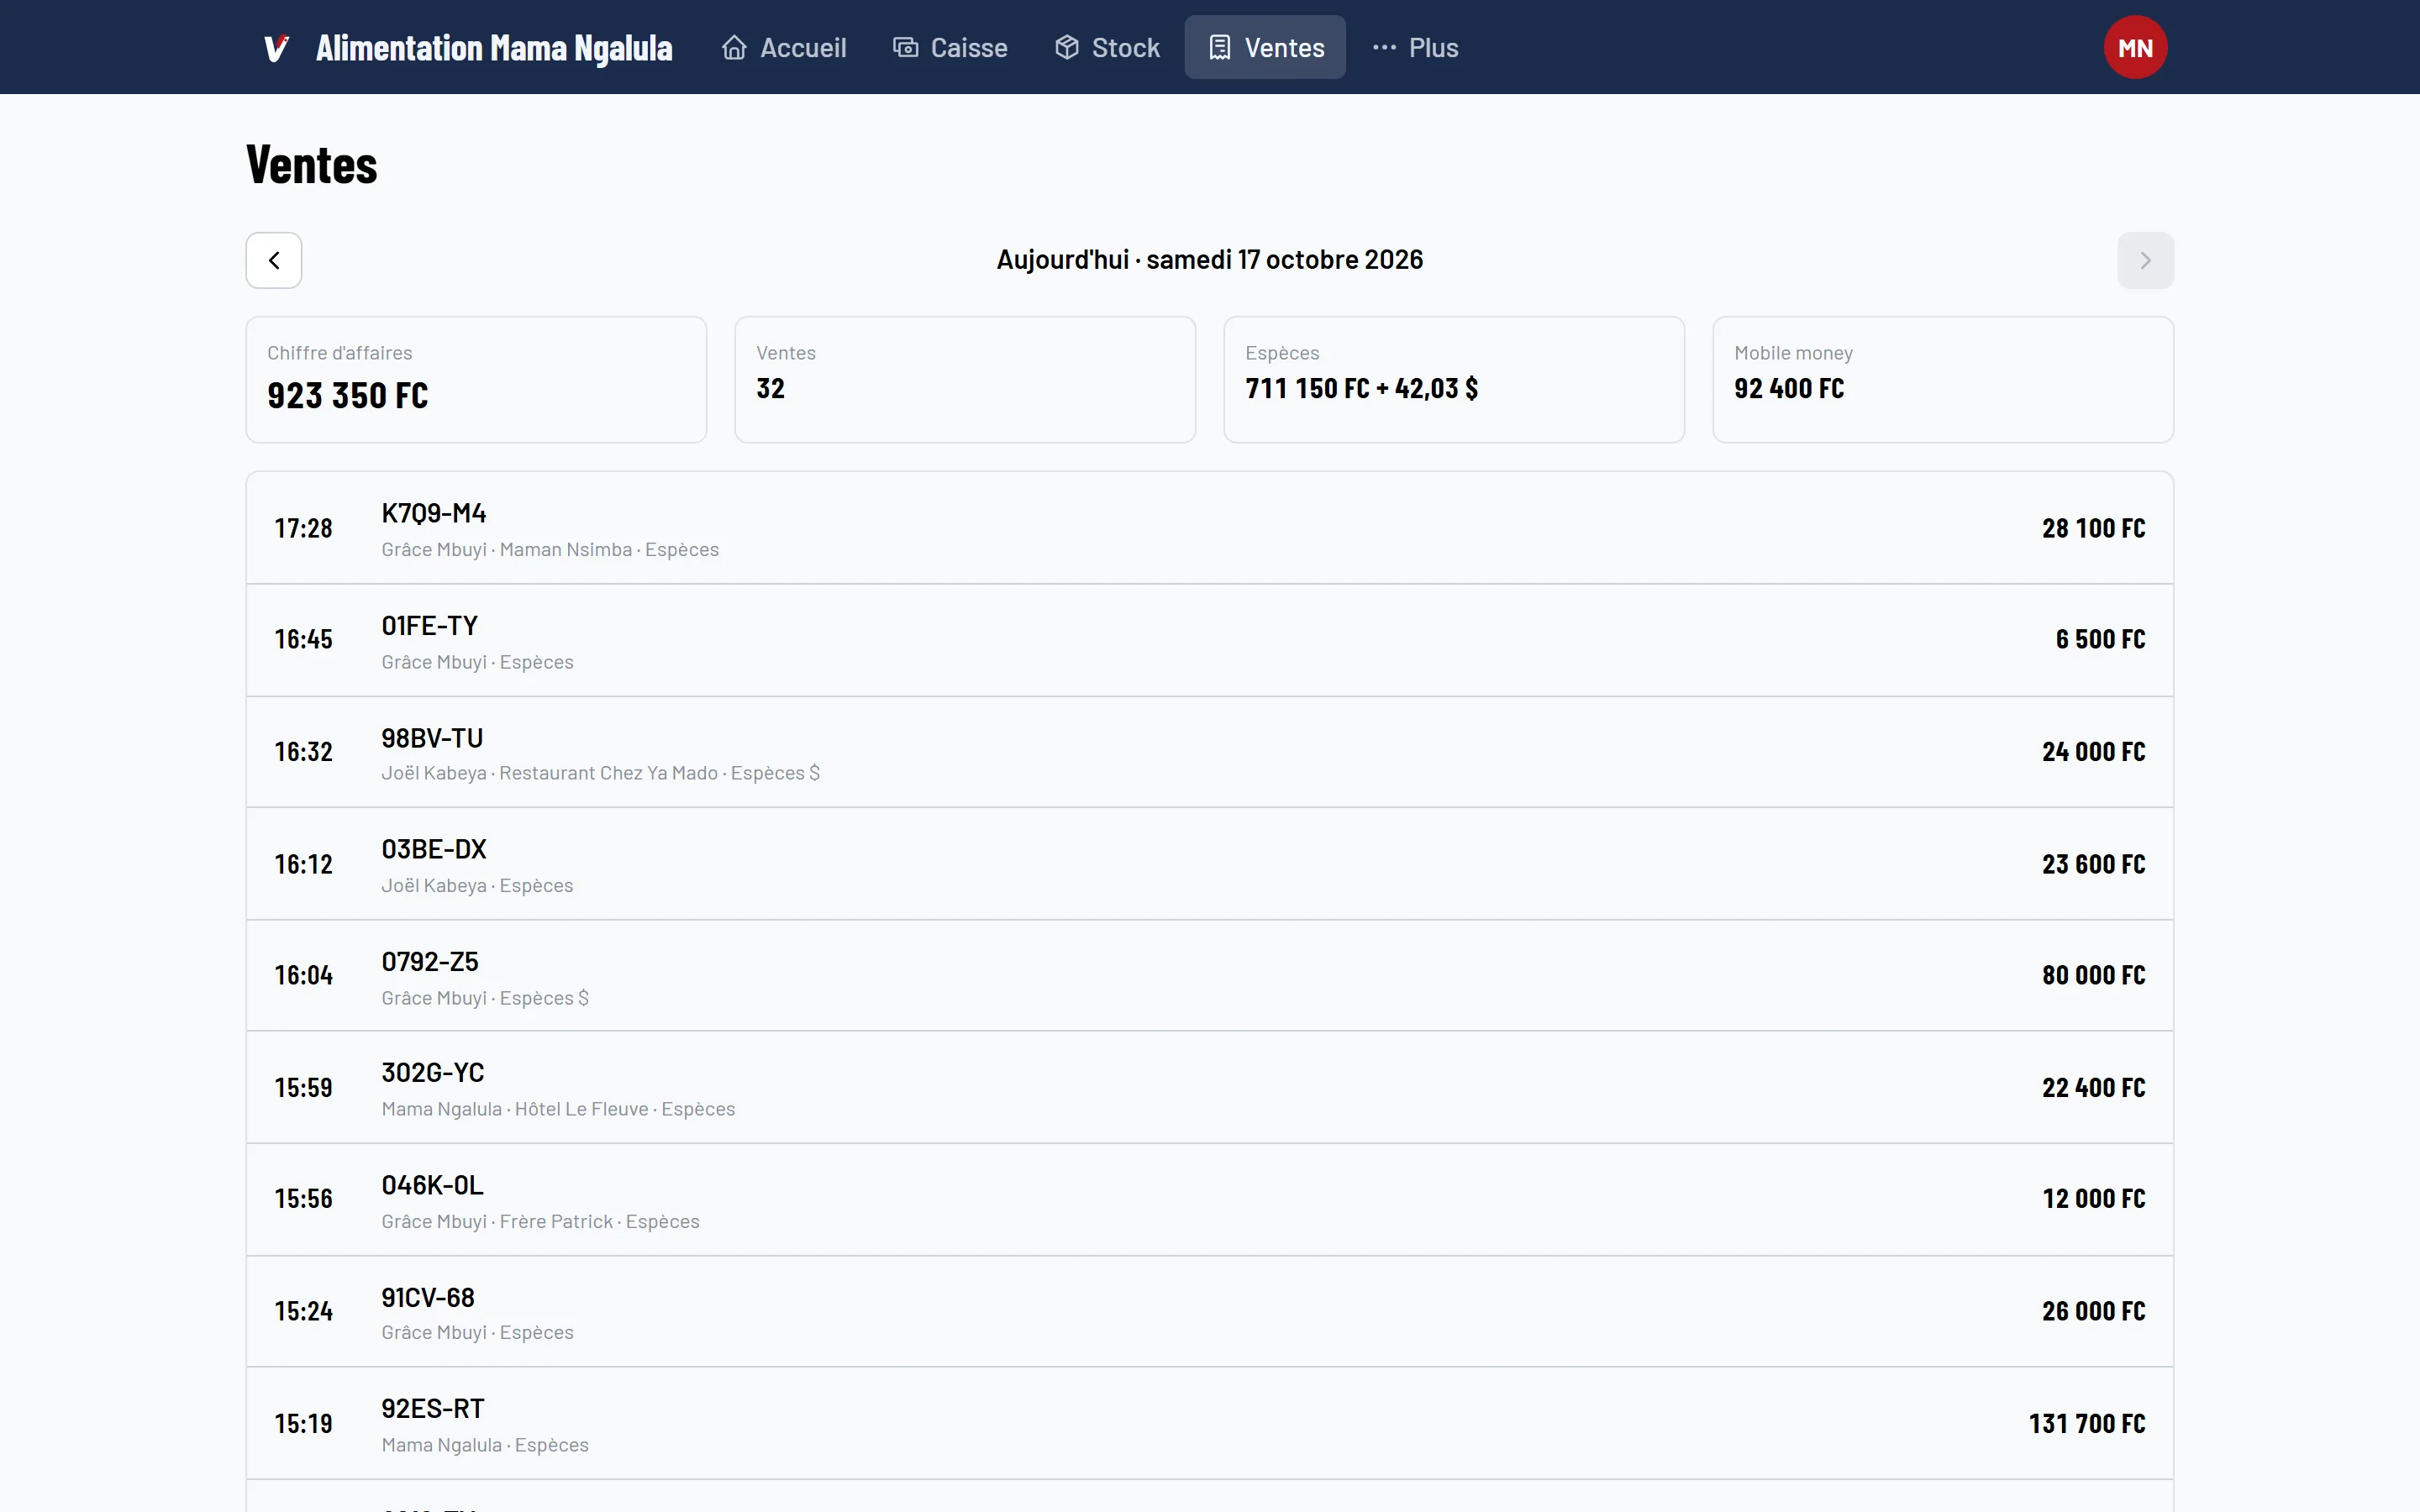Screen dimensions: 2420x1512
Task: Open sale 03BE-DX
Action: tap(1210, 864)
